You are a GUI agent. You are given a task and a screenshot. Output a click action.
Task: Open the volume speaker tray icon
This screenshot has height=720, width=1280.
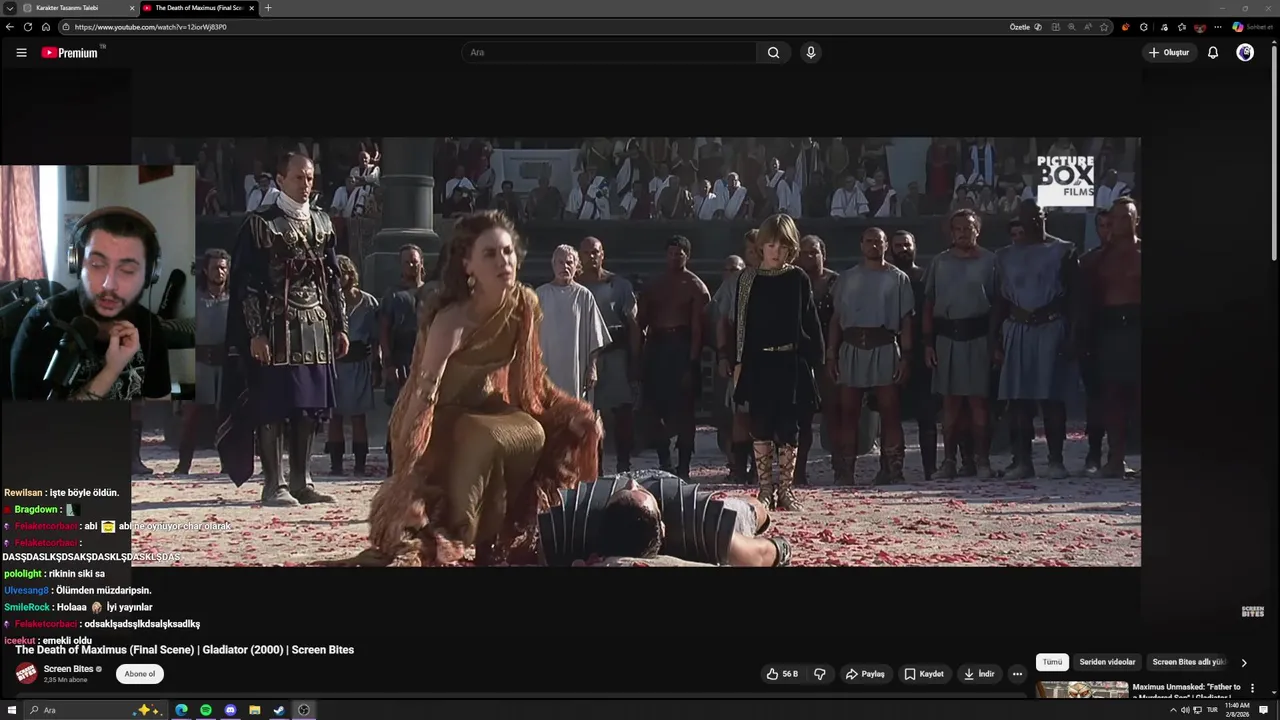pyautogui.click(x=1185, y=710)
